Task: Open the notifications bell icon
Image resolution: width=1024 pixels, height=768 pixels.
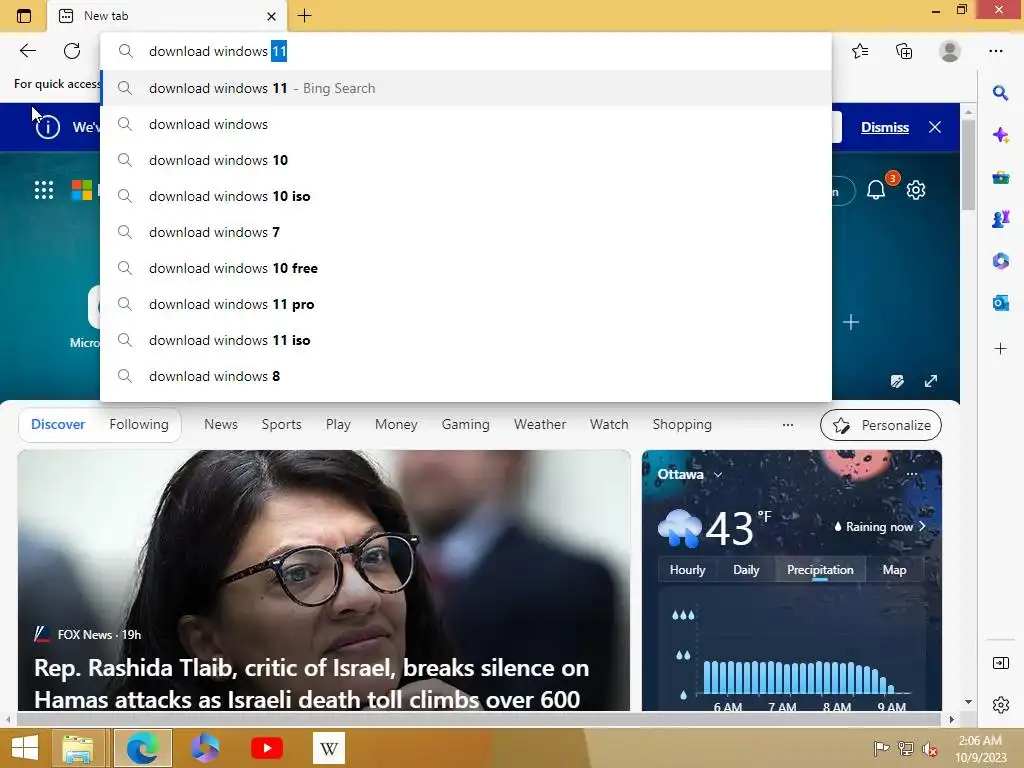Action: pyautogui.click(x=876, y=190)
